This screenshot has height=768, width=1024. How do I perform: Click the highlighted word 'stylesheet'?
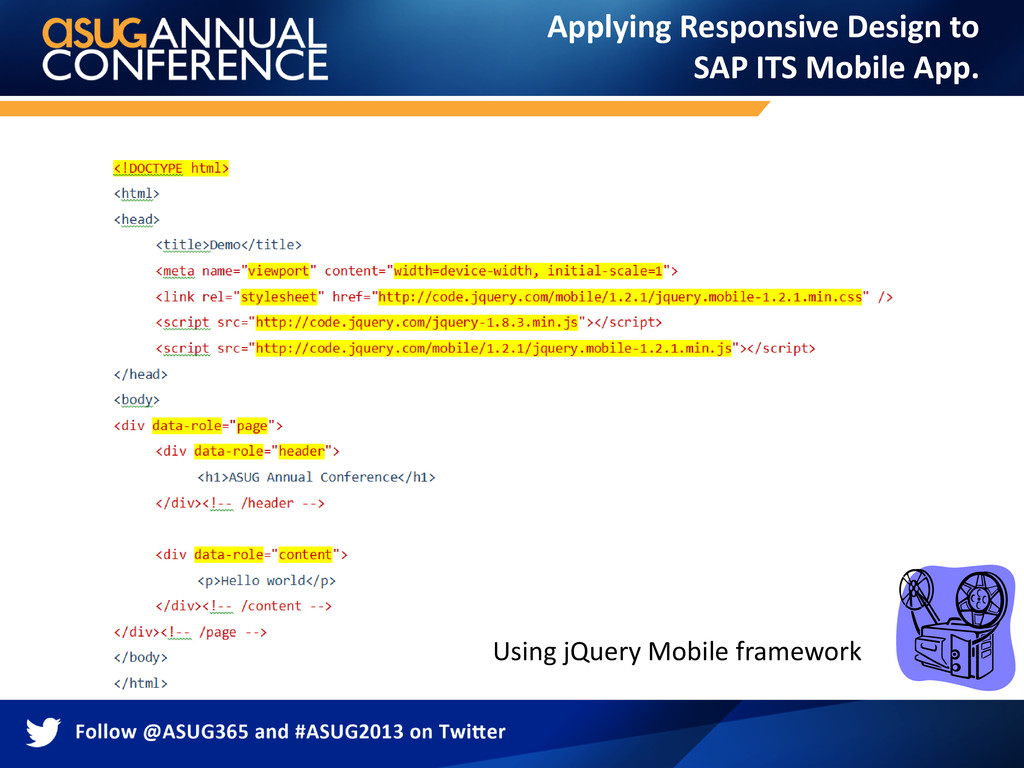pos(279,297)
